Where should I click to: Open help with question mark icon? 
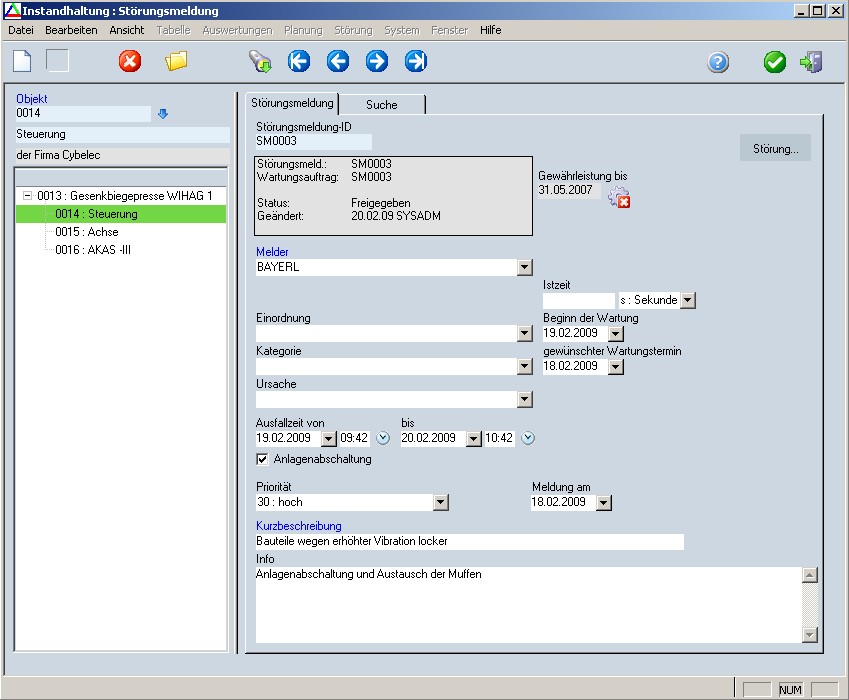click(718, 63)
